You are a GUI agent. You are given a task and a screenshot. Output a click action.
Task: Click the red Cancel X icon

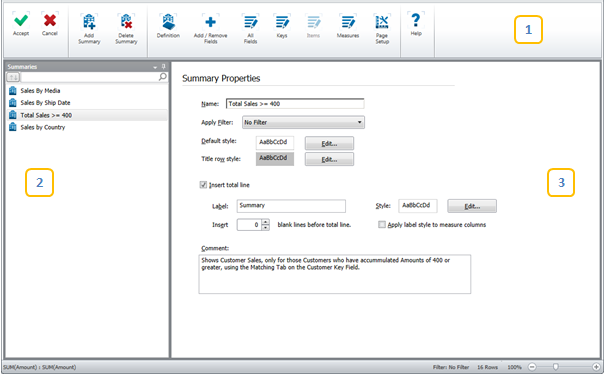[50, 20]
